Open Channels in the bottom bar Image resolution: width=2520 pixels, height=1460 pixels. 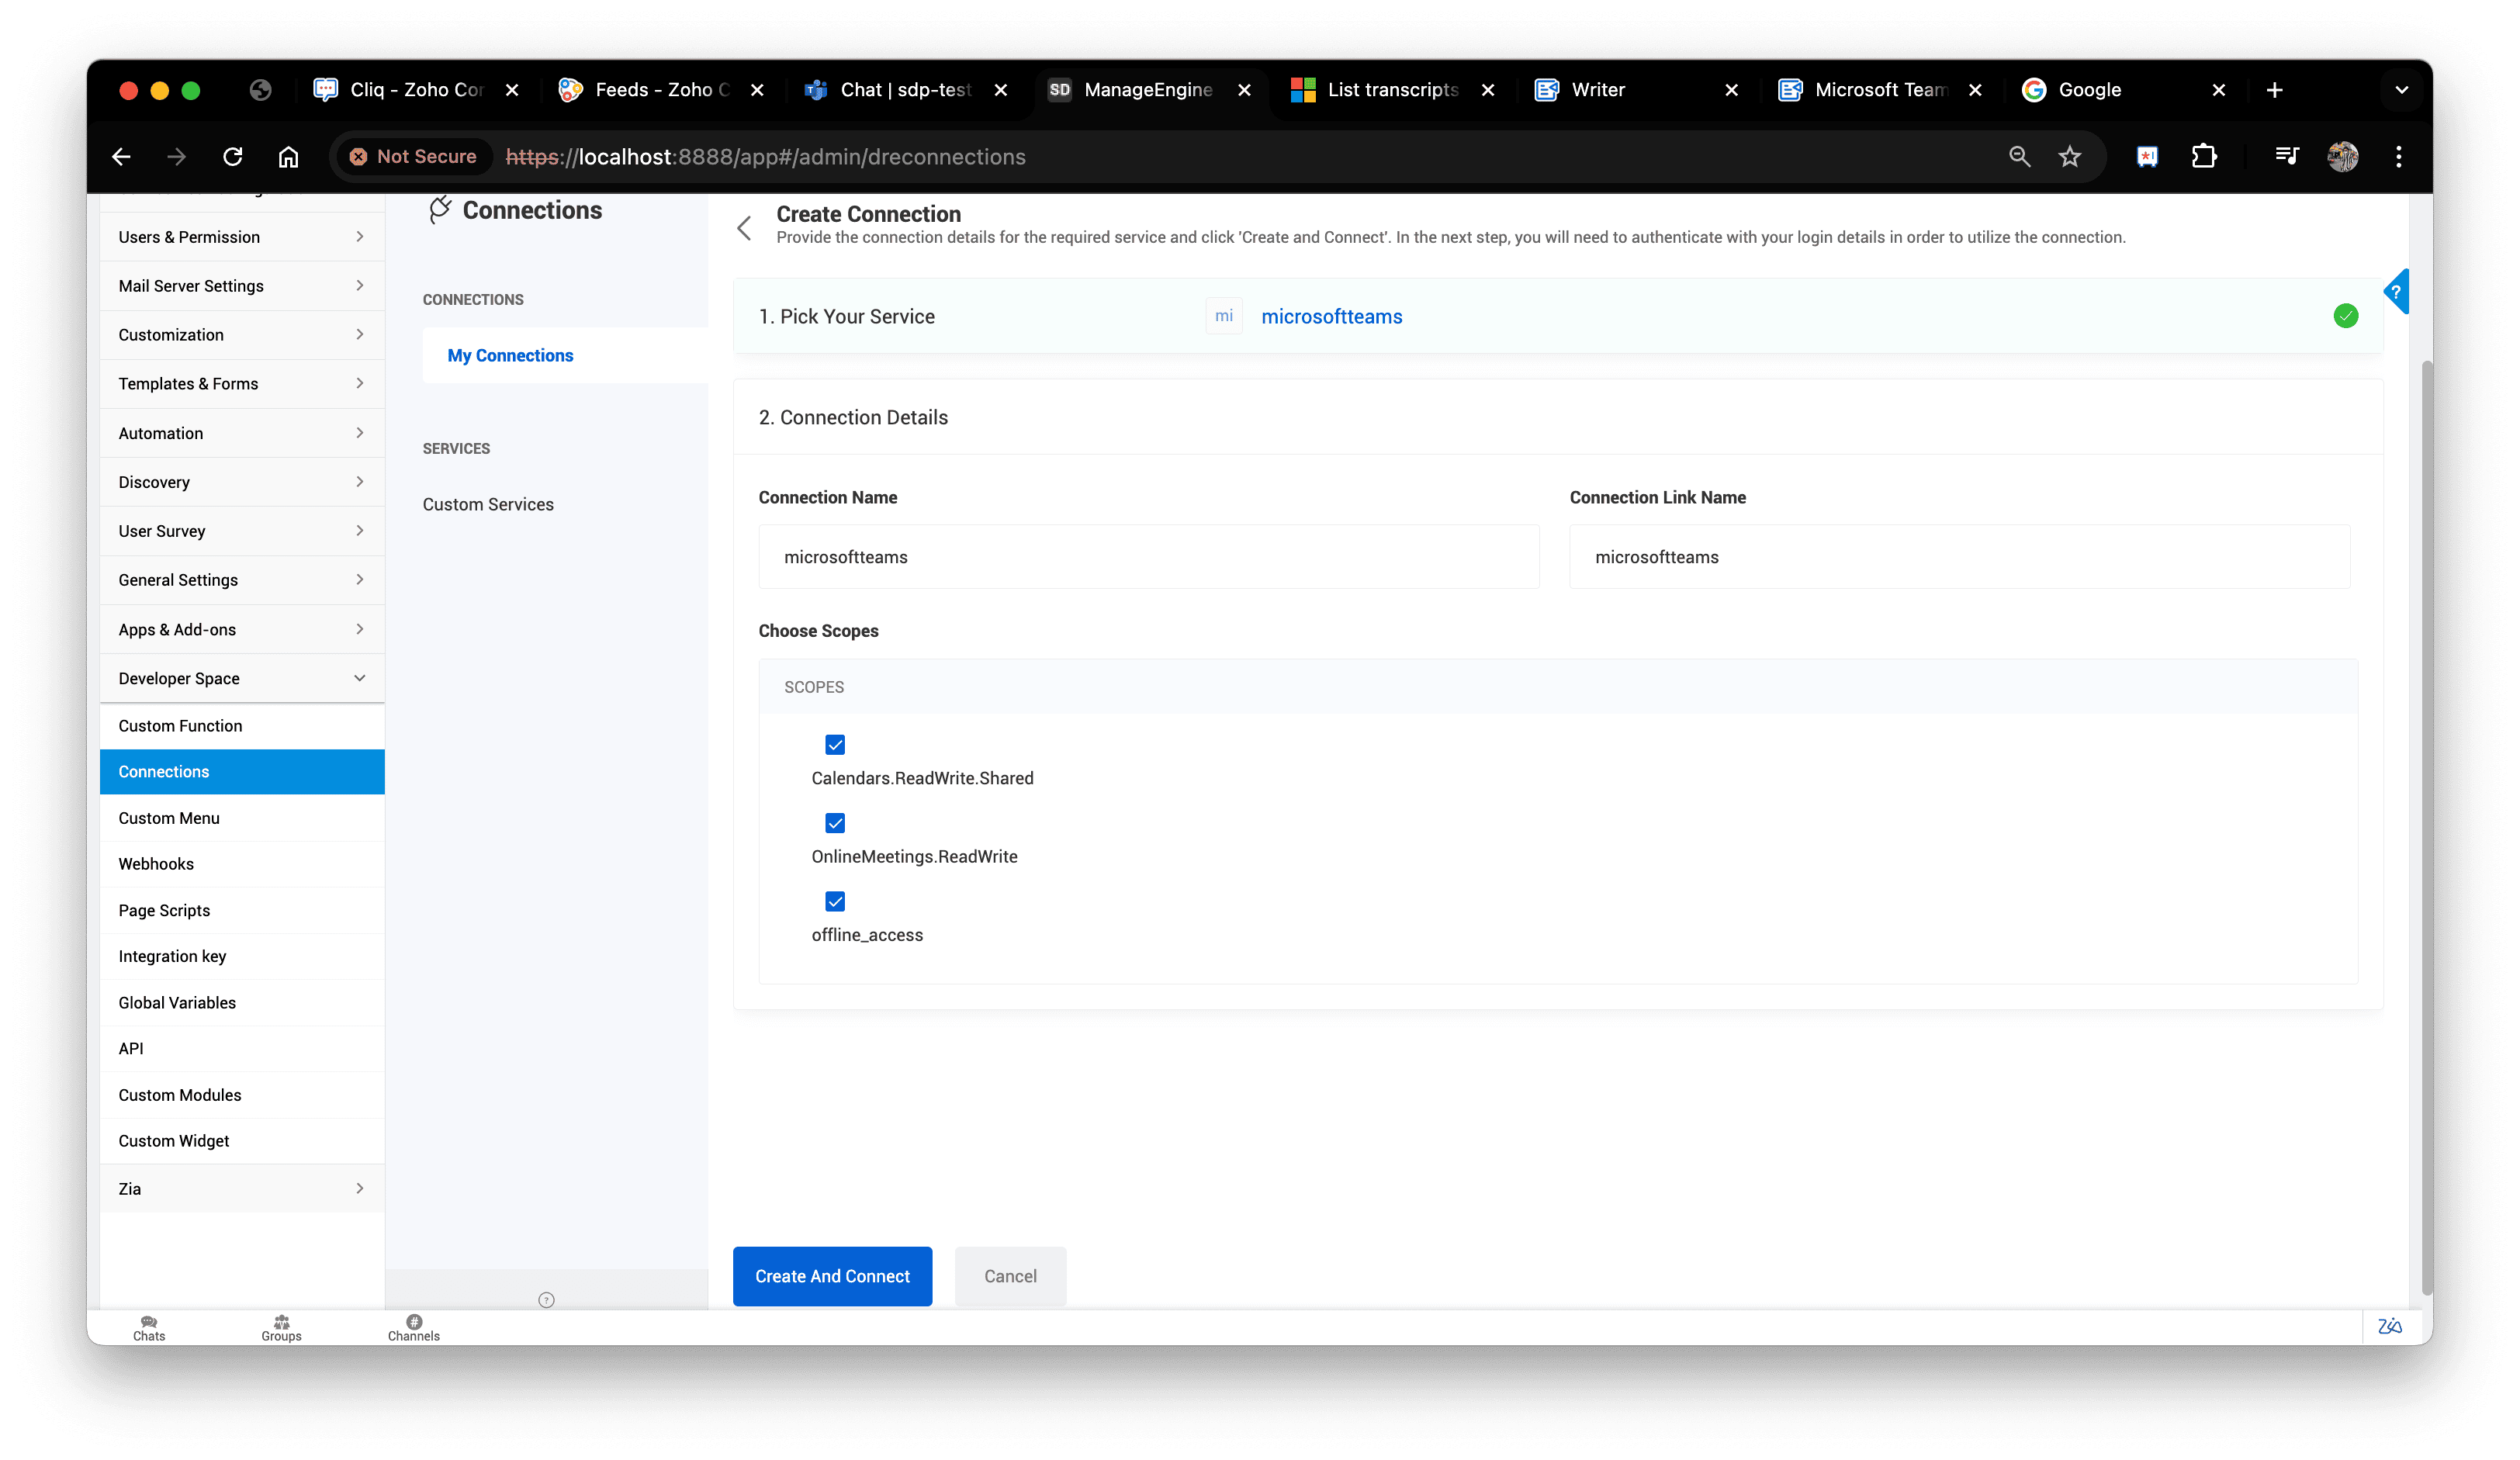pos(413,1327)
